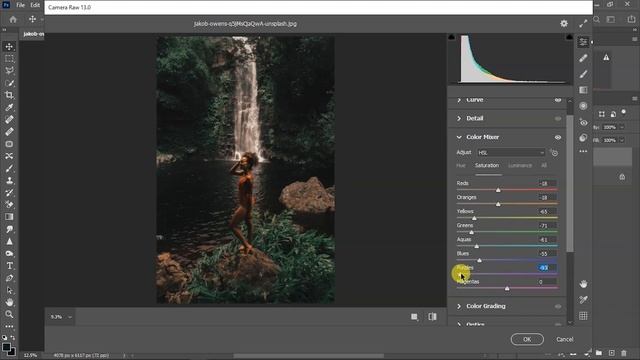Image resolution: width=640 pixels, height=360 pixels.
Task: Open the Presets overlapping circles icon
Action: click(583, 138)
